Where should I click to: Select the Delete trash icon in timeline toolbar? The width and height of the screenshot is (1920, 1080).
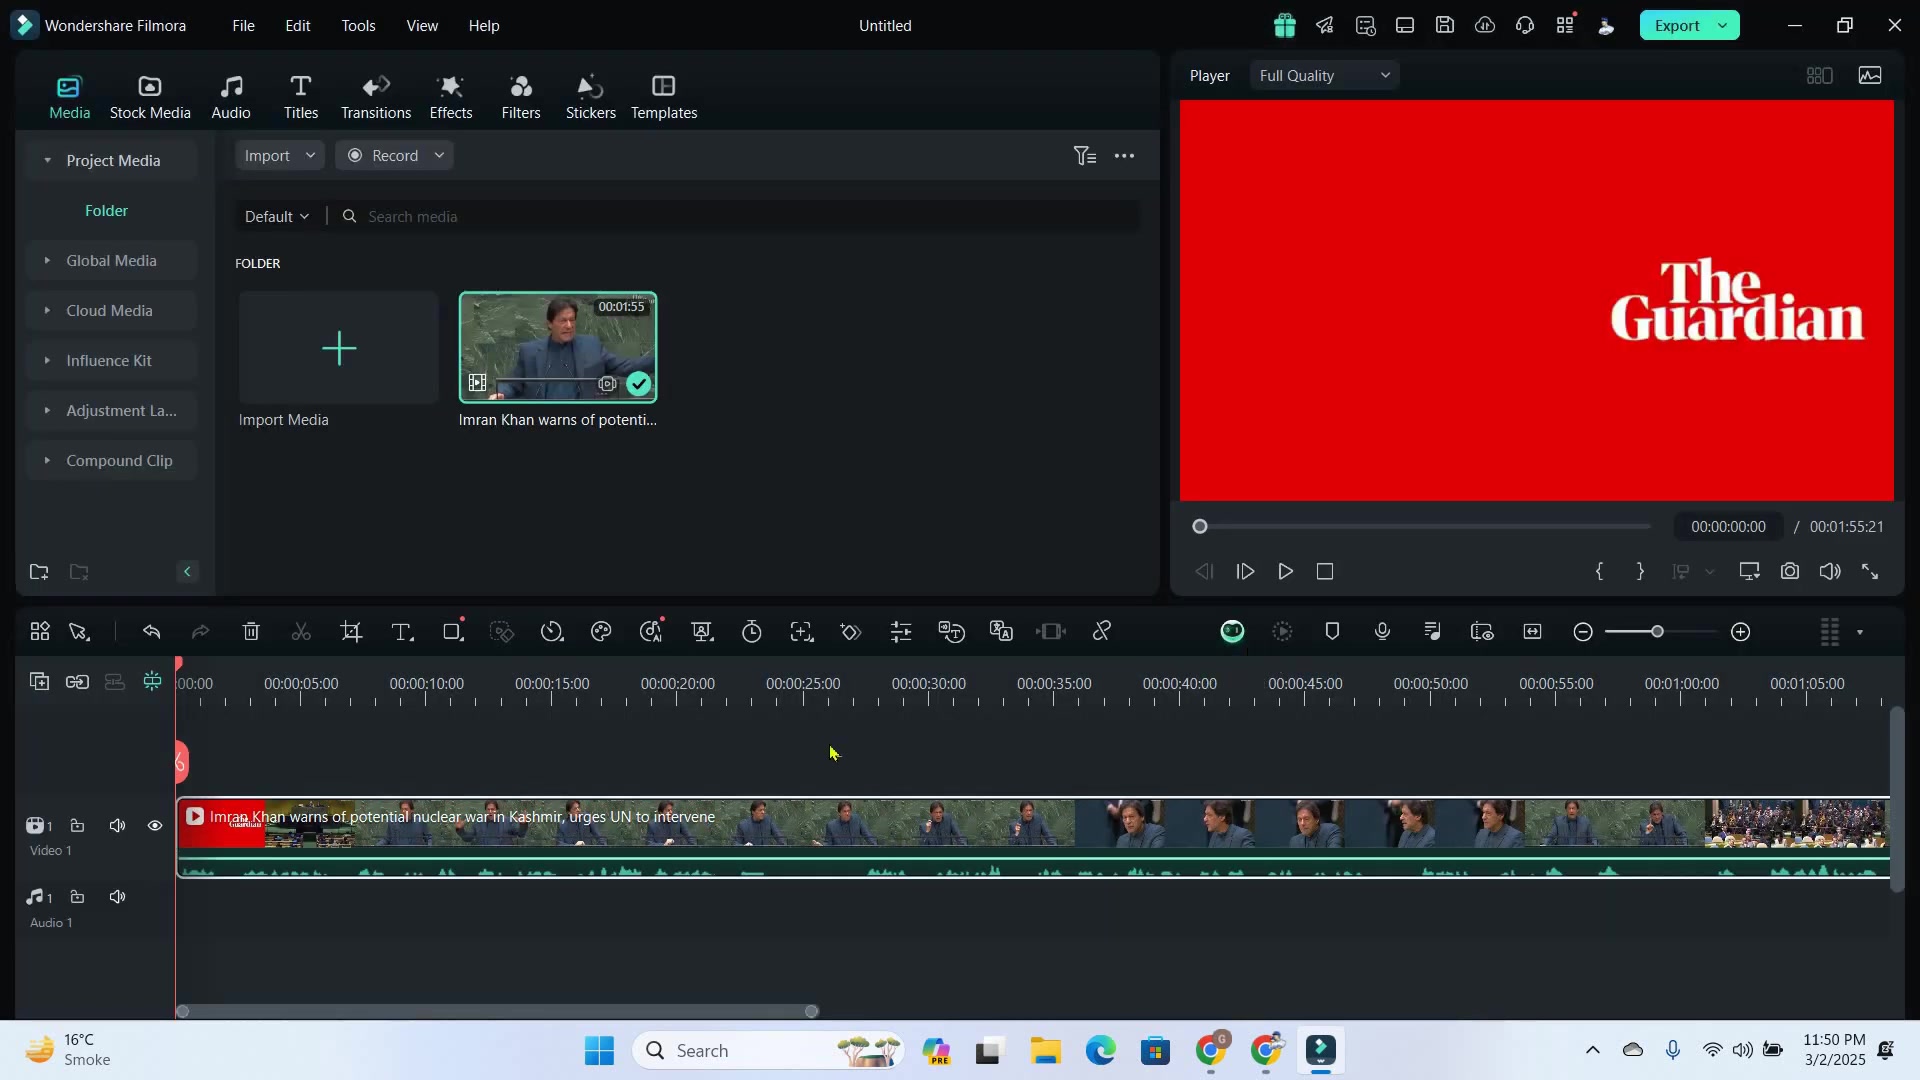coord(251,632)
